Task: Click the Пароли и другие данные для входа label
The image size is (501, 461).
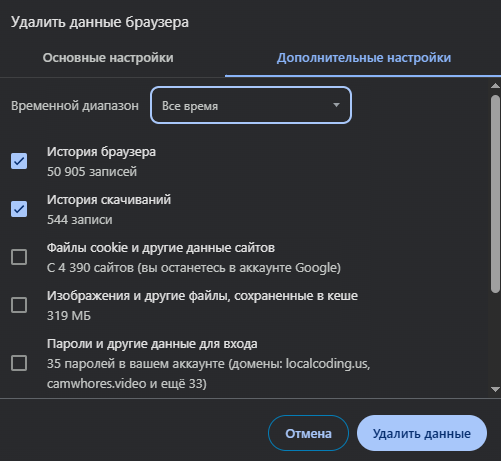Action: click(152, 344)
